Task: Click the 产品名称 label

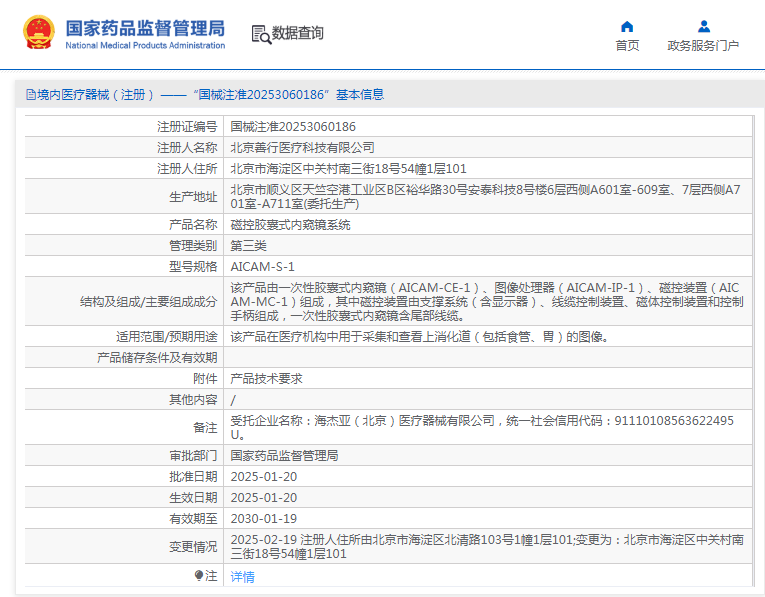Action: 193,225
